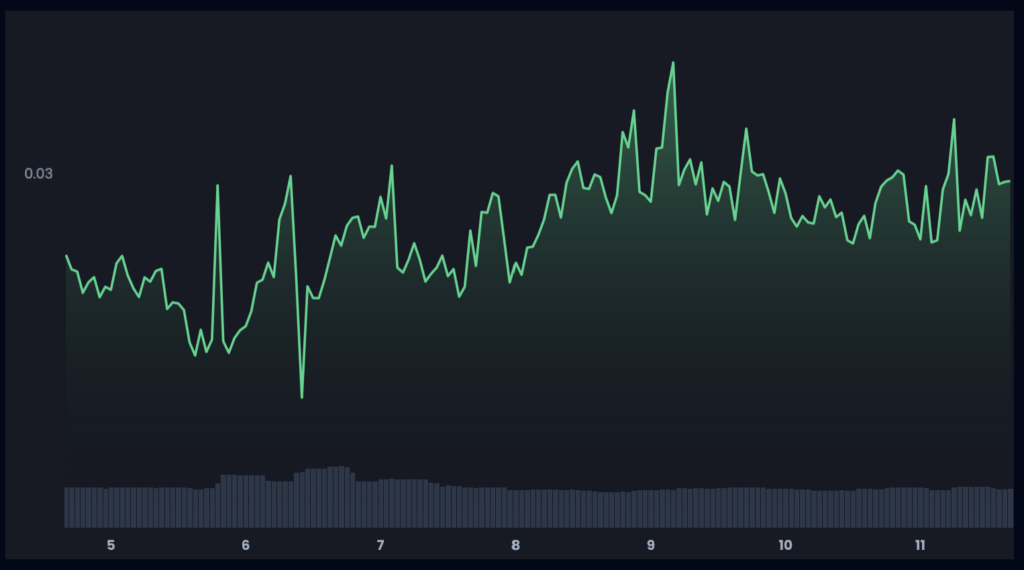Viewport: 1024px width, 570px height.
Task: Click the x-axis date label 7
Action: pos(380,545)
